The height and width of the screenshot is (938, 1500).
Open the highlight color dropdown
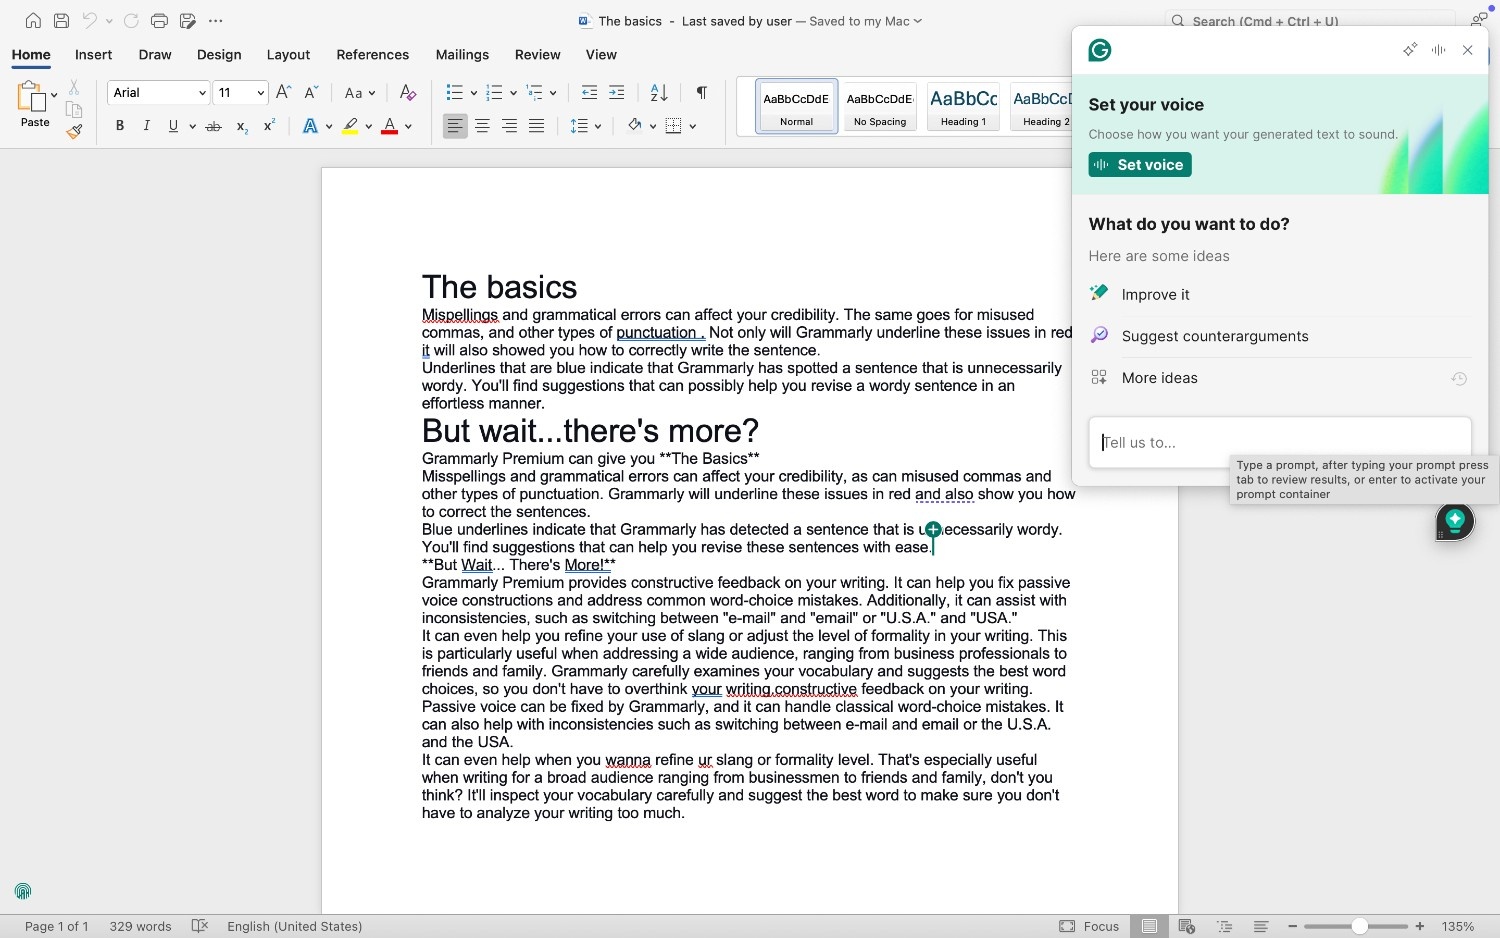point(368,125)
